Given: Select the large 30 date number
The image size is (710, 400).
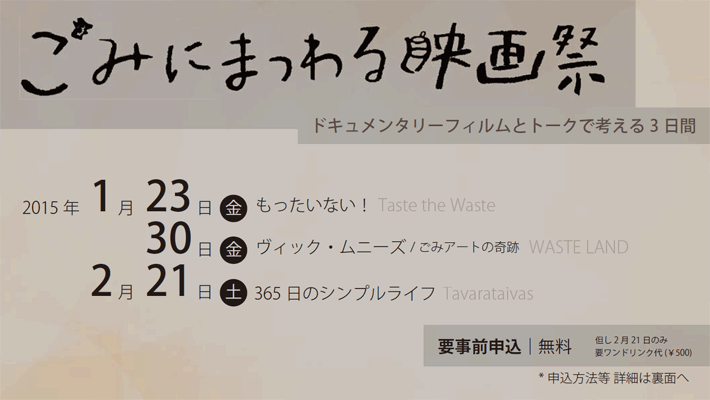Looking at the screenshot, I should click(169, 242).
